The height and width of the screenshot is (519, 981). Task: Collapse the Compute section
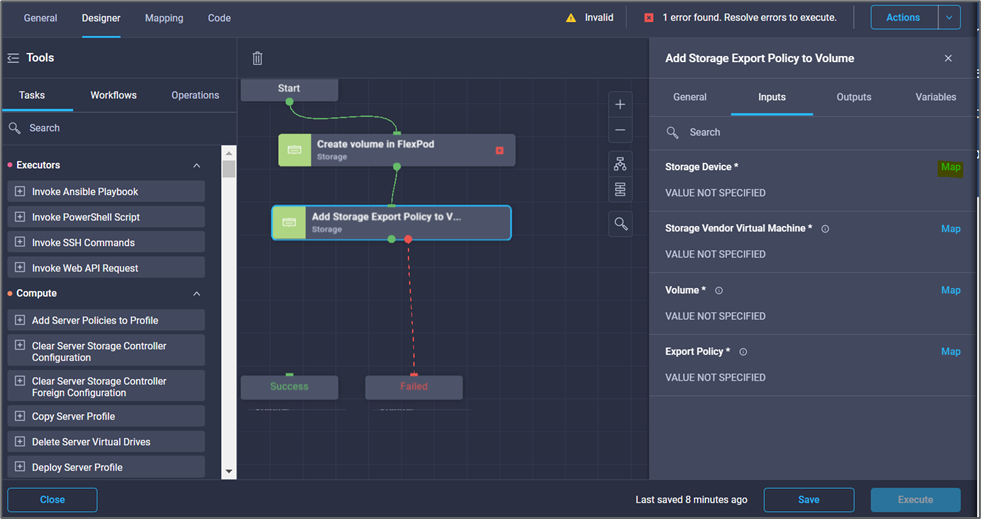196,294
